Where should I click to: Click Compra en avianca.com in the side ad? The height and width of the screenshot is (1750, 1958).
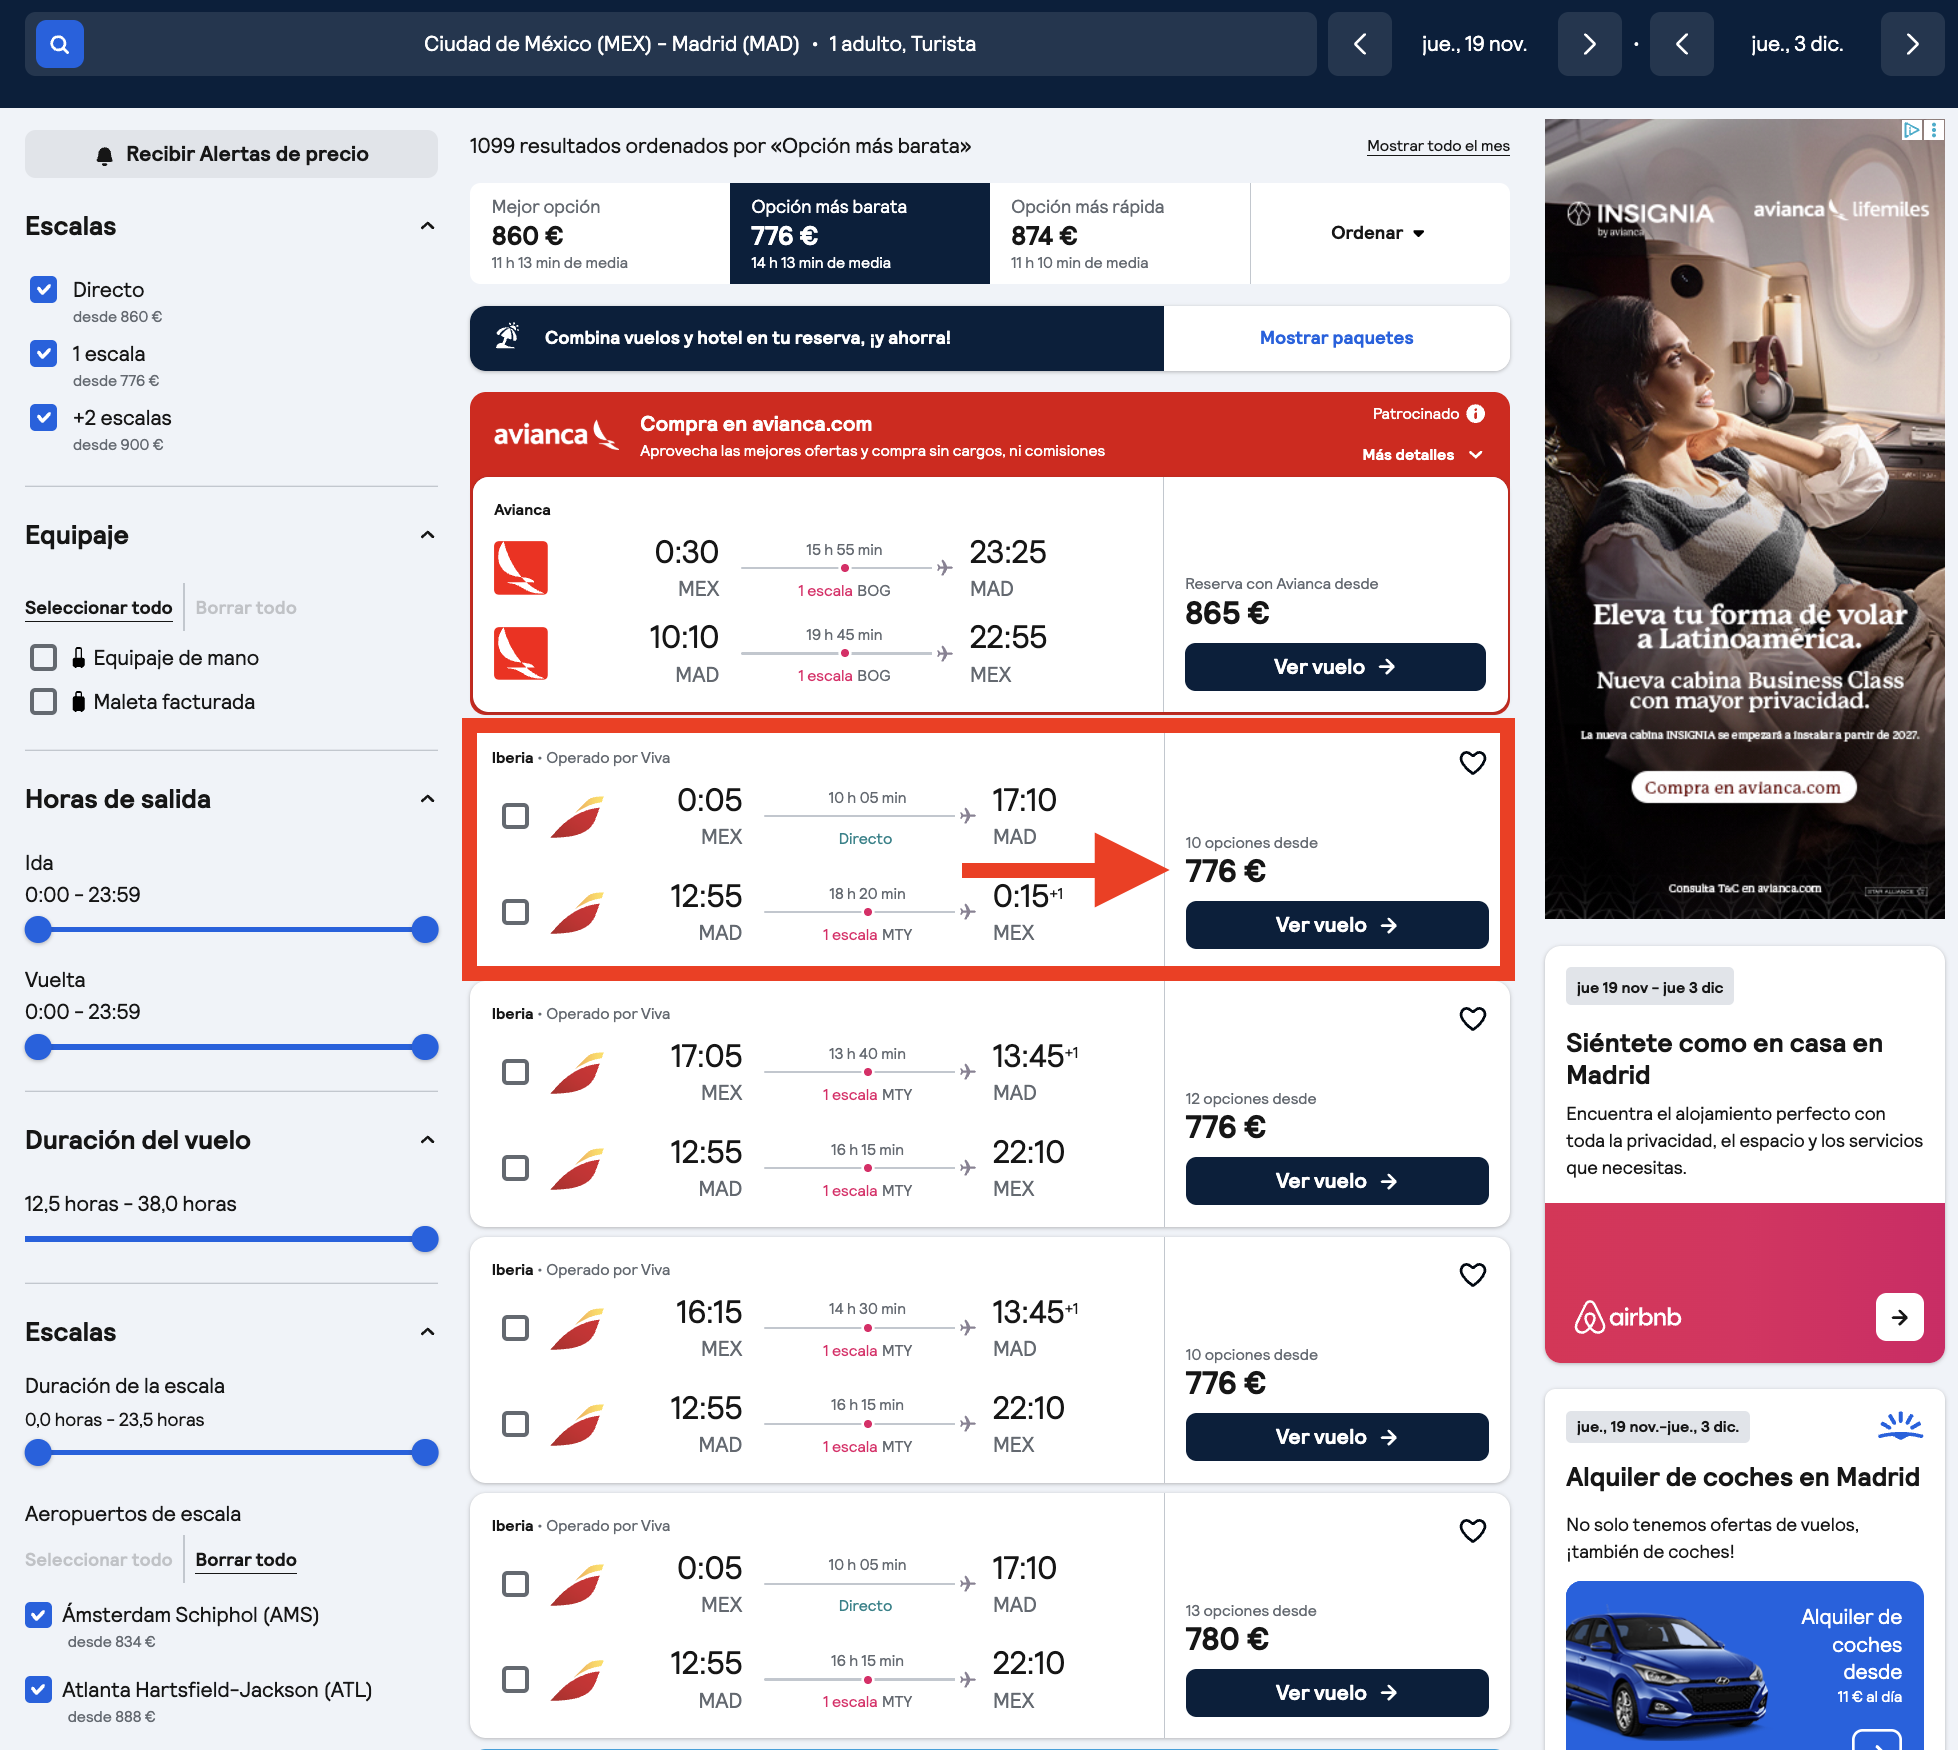coord(1742,788)
